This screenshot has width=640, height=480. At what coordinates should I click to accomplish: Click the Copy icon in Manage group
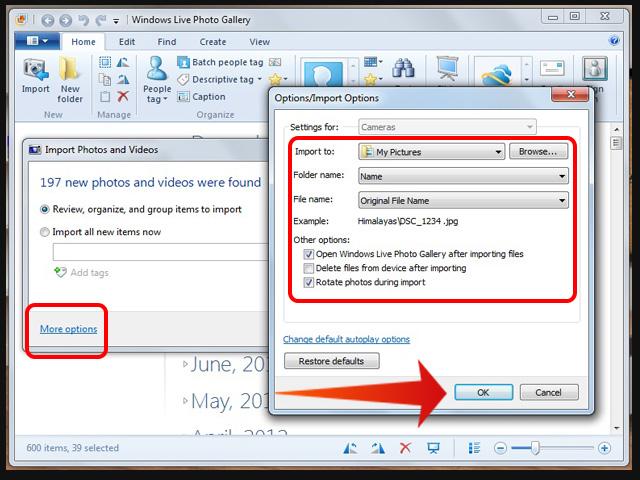click(105, 80)
